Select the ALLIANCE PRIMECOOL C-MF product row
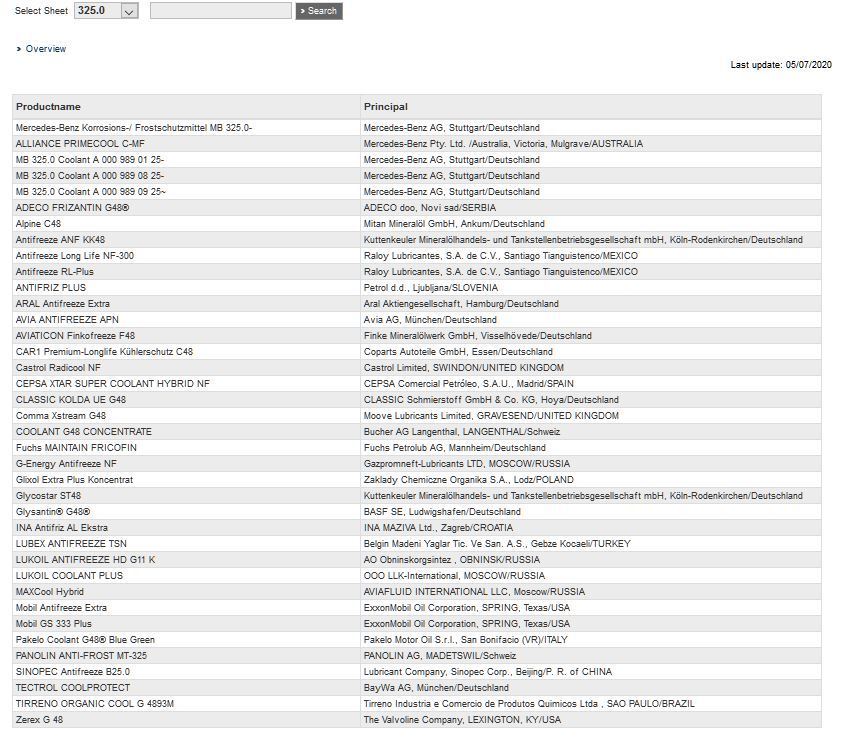This screenshot has height=740, width=843. (x=80, y=144)
